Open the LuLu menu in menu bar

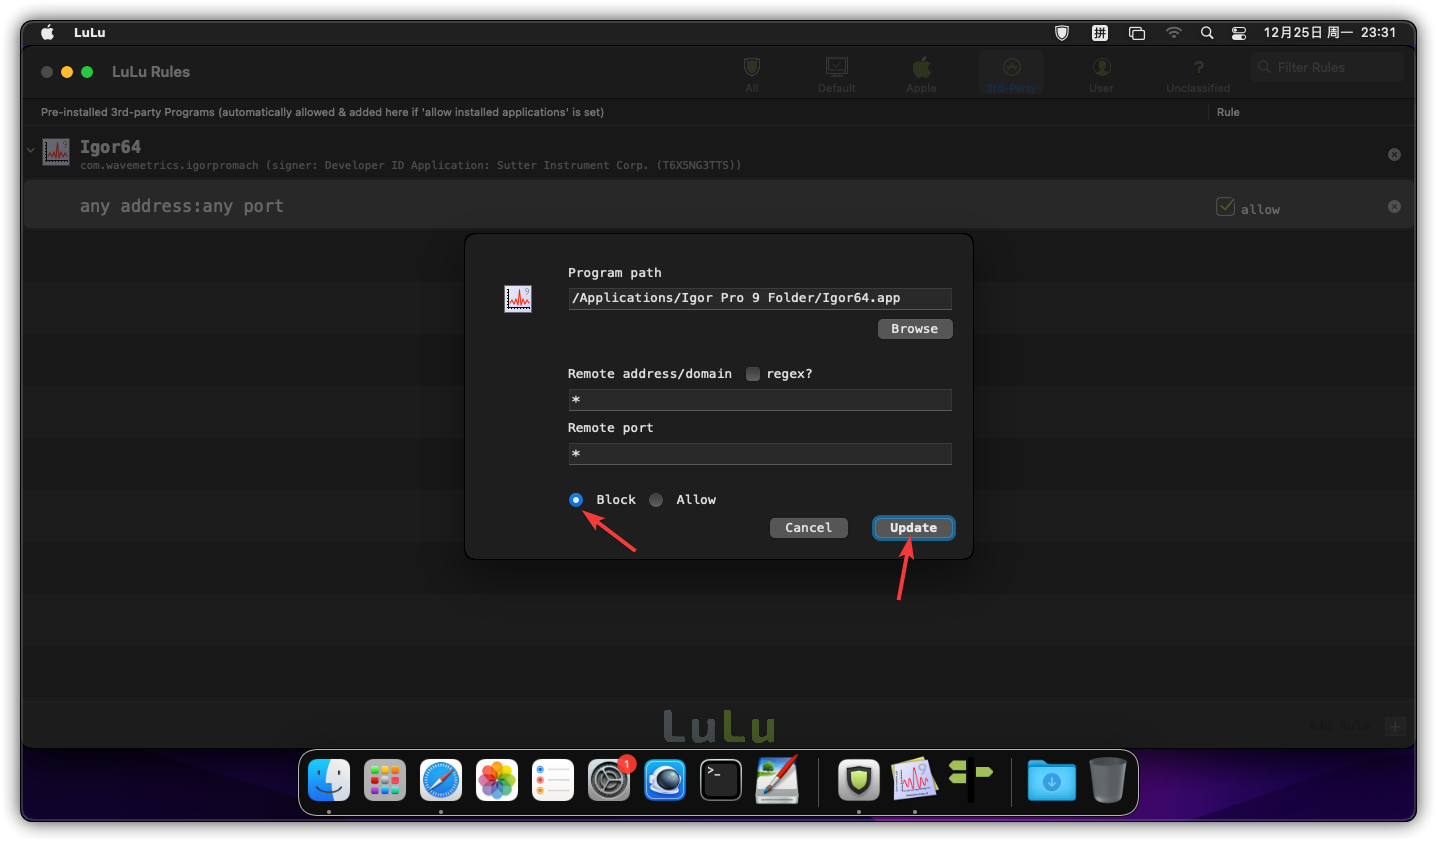[89, 33]
